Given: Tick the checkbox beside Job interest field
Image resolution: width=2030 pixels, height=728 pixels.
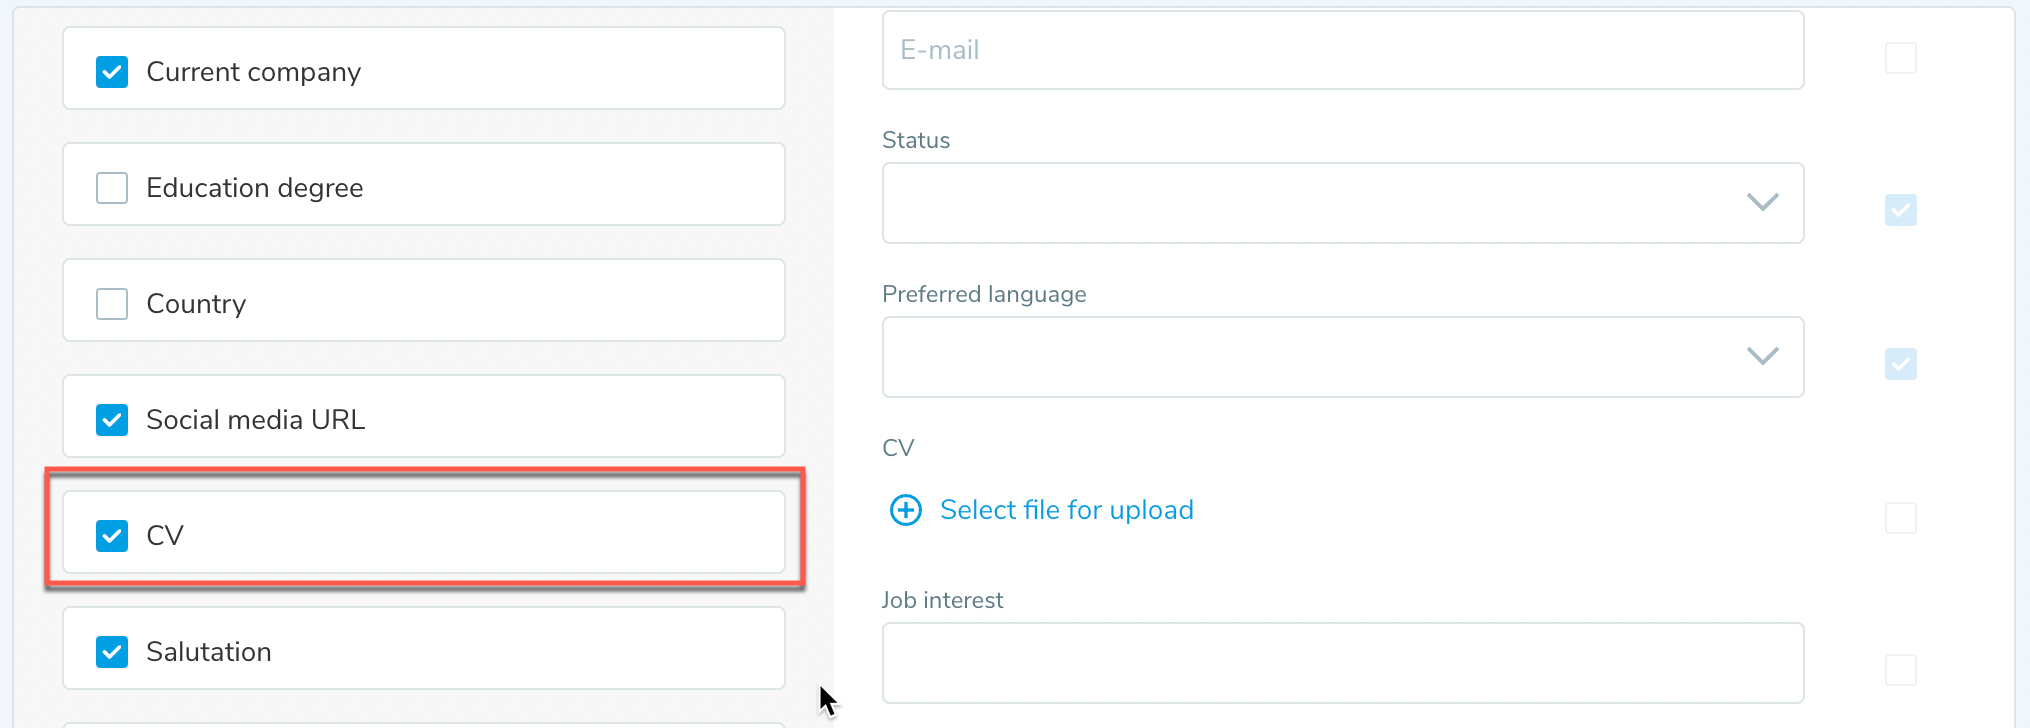Looking at the screenshot, I should pyautogui.click(x=1900, y=670).
